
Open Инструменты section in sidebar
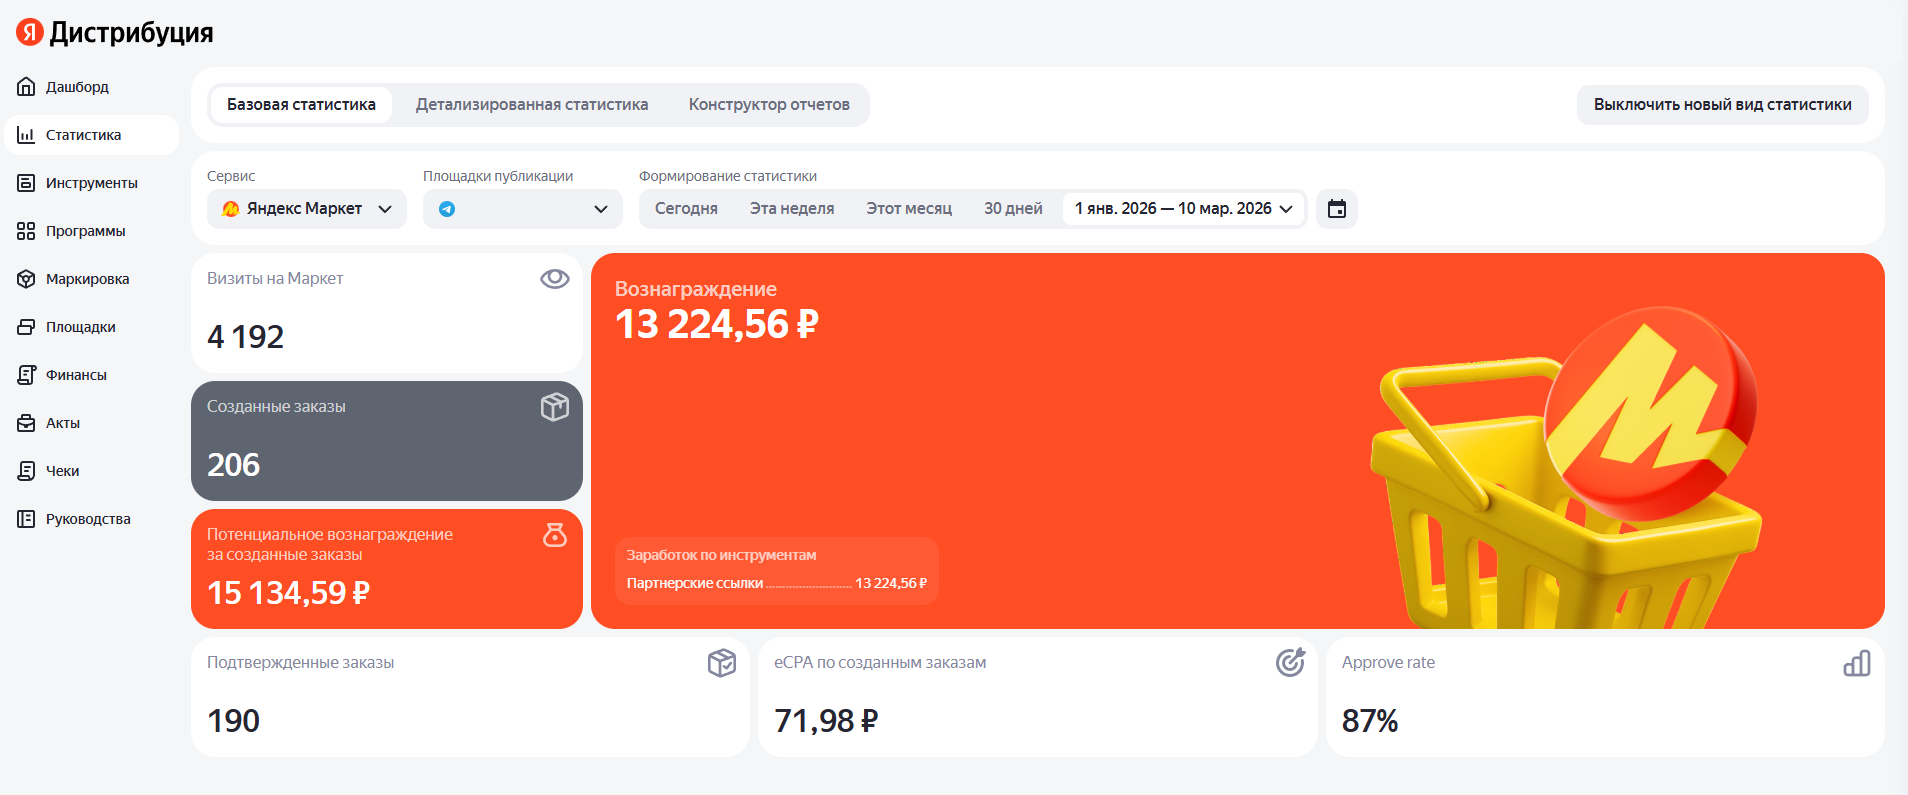[x=92, y=183]
